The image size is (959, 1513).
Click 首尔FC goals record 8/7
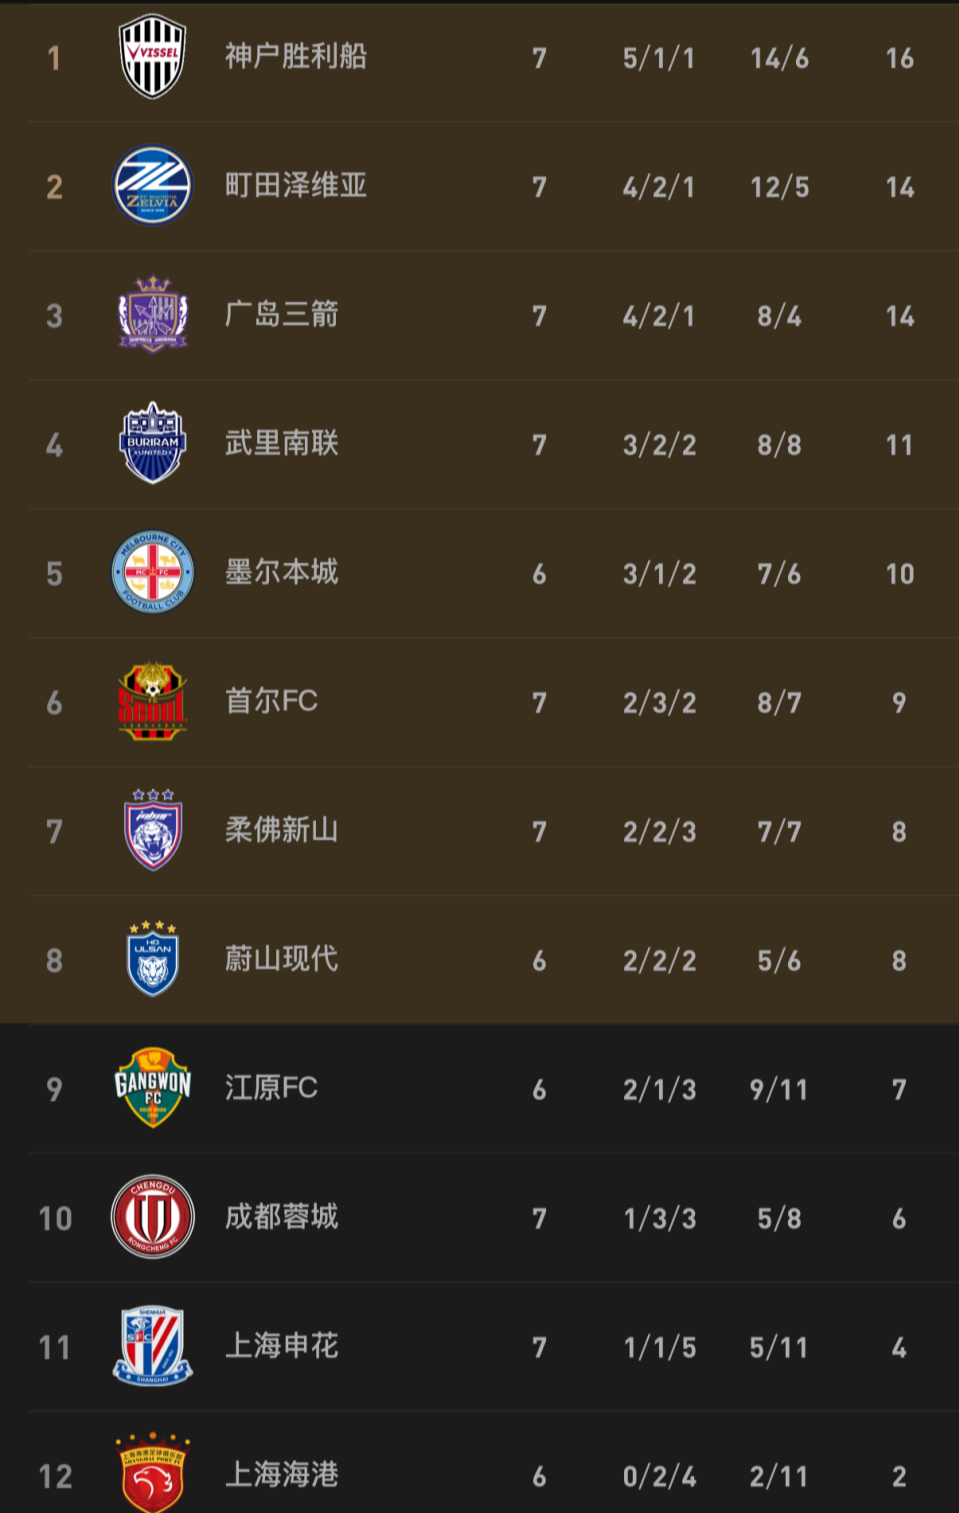(x=779, y=703)
